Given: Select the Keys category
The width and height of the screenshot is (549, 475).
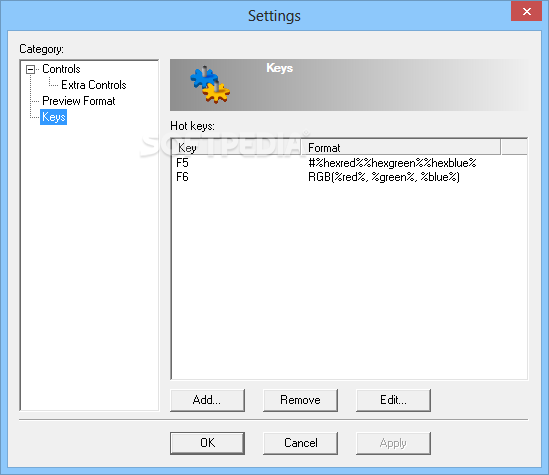Looking at the screenshot, I should 54,117.
